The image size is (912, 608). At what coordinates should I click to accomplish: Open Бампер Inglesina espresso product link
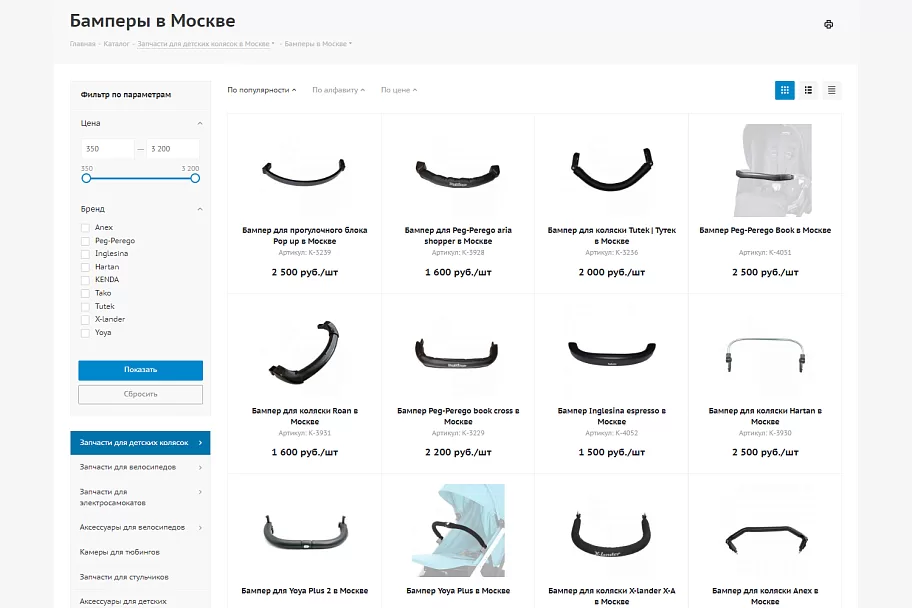[612, 416]
